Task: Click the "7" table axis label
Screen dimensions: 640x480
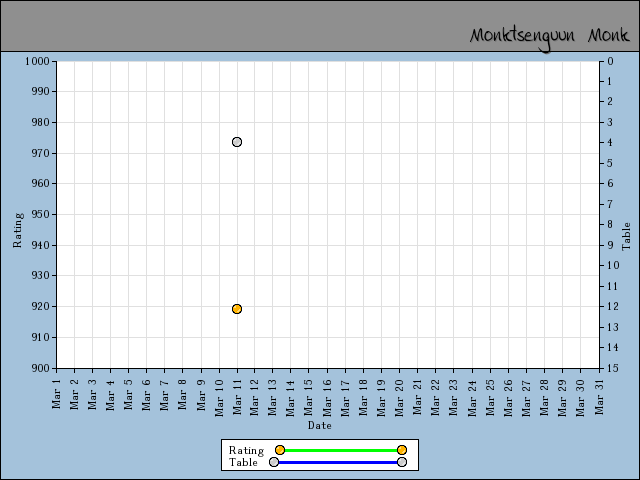Action: [610, 204]
